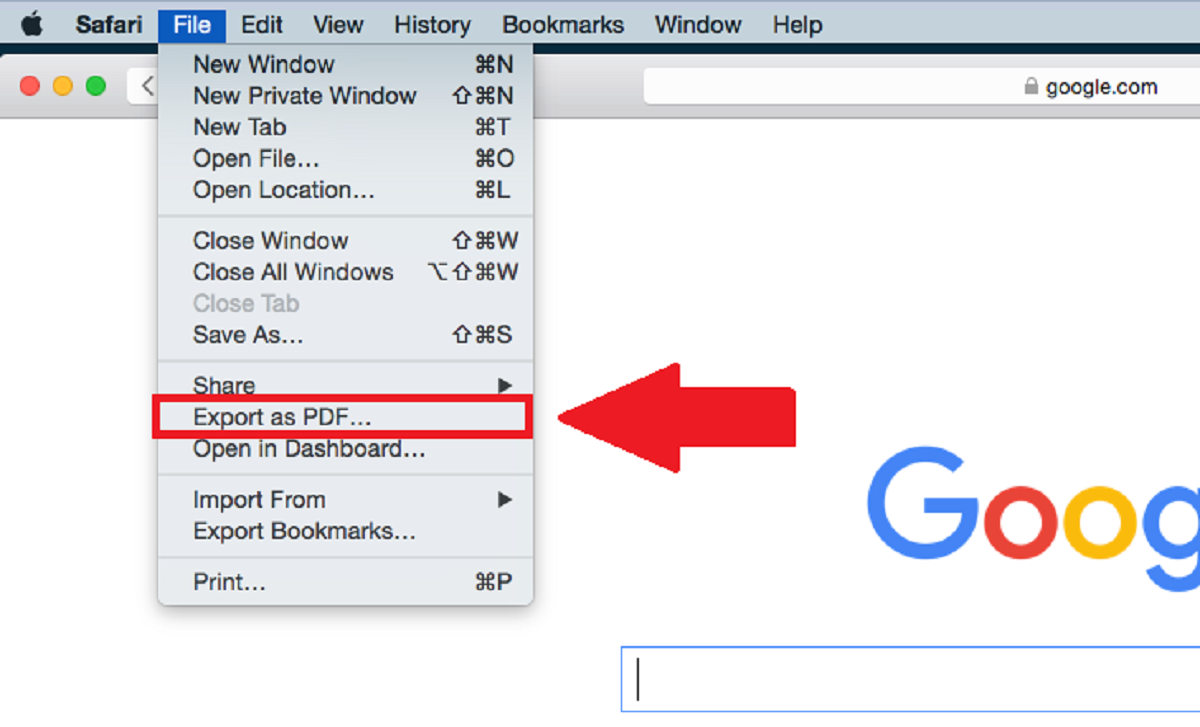Choose New Private Window
Screen dimensions: 1200x727
[x=304, y=96]
